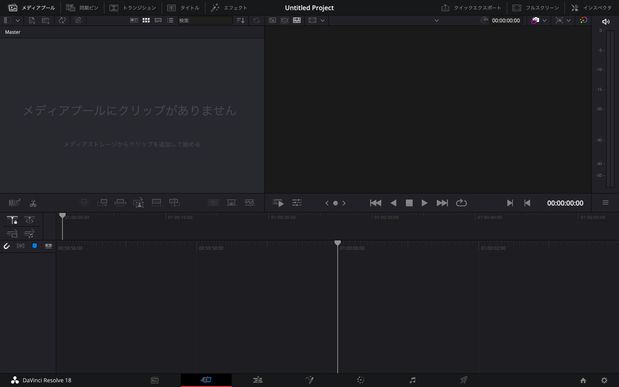Image resolution: width=619 pixels, height=387 pixels.
Task: Open the Fairlight music note page
Action: pyautogui.click(x=412, y=380)
